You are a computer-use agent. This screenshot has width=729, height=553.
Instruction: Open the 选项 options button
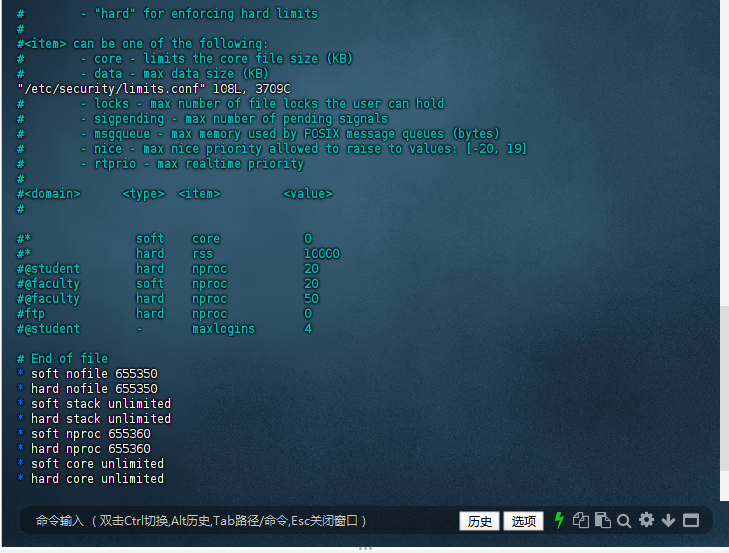[x=524, y=521]
